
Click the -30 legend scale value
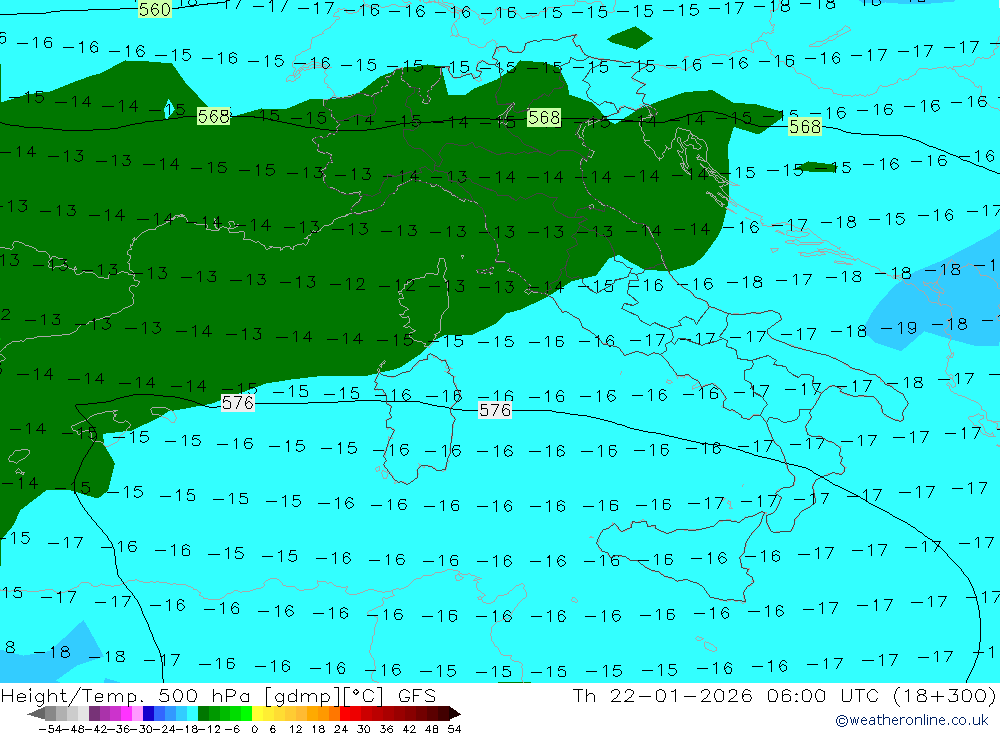pos(142,729)
